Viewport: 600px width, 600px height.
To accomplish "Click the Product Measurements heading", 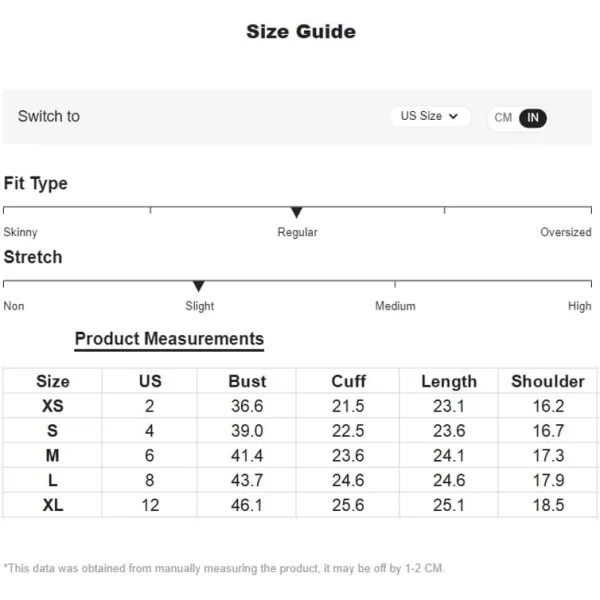I will click(x=169, y=339).
